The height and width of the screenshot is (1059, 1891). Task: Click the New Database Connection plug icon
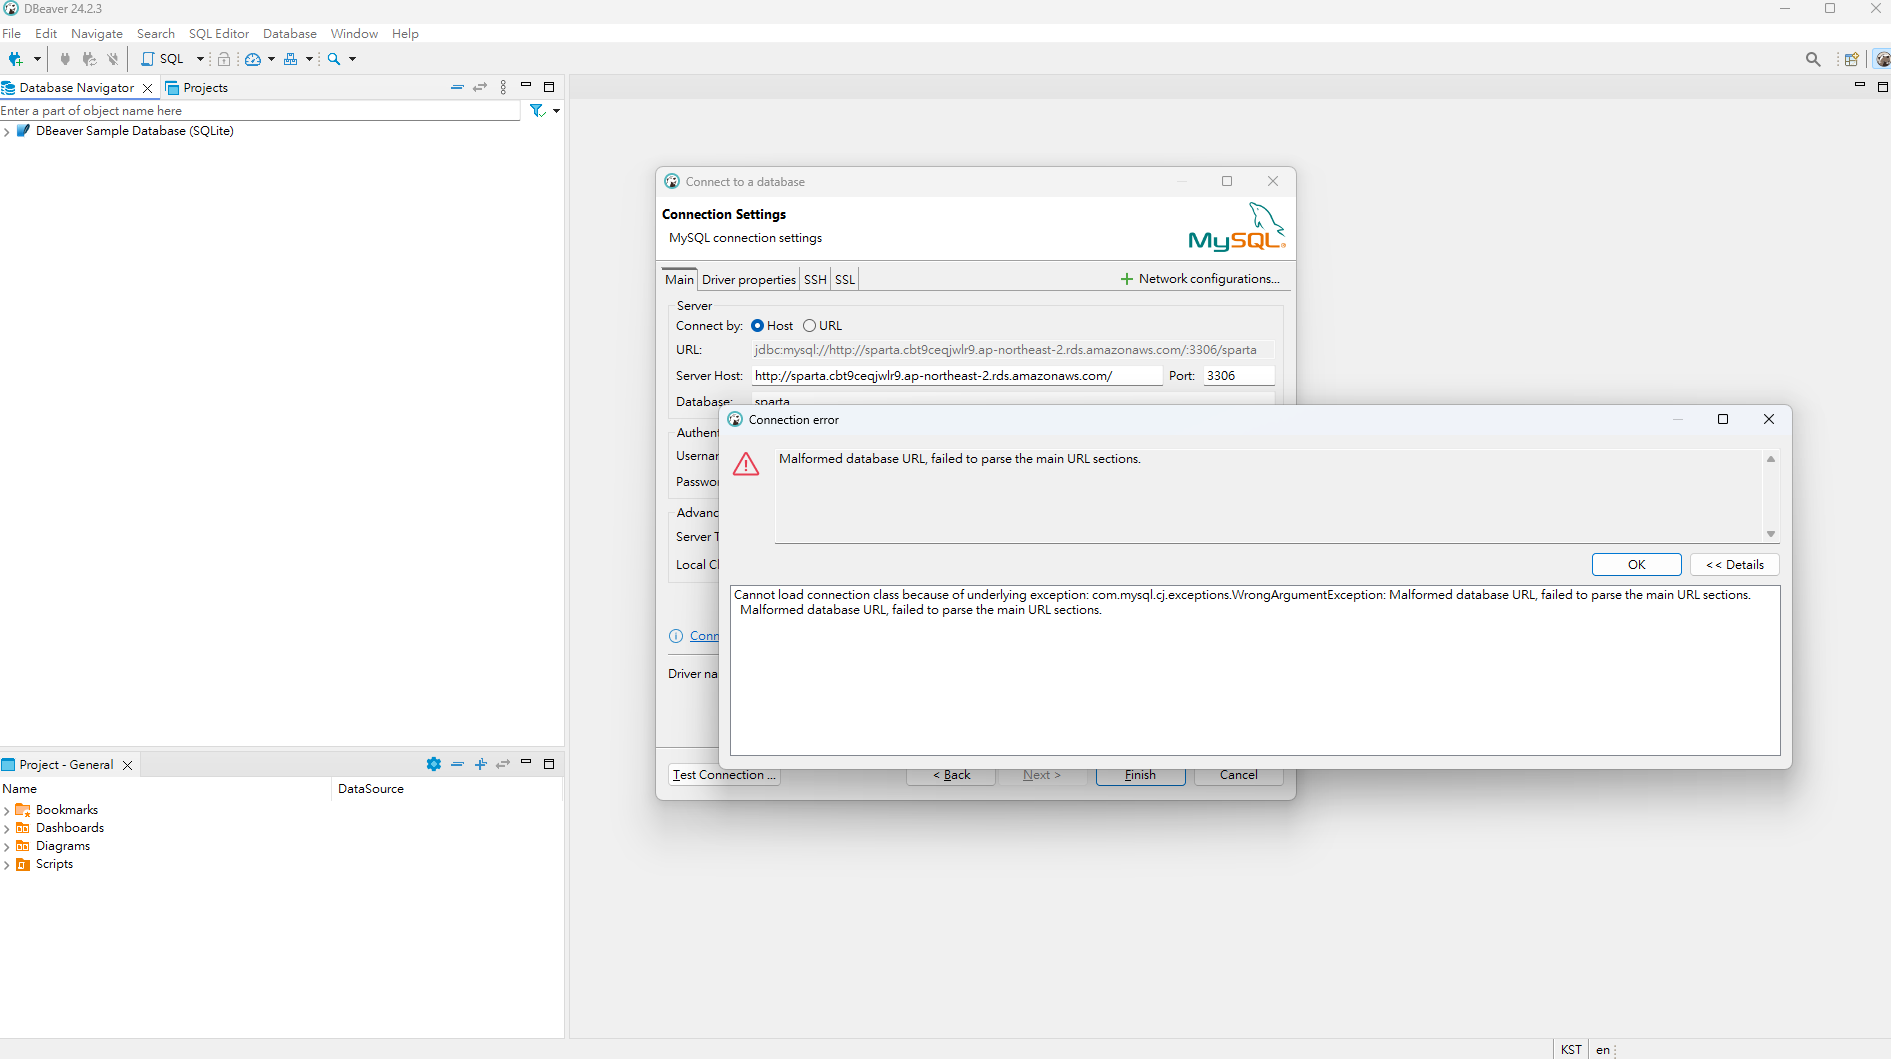pyautogui.click(x=15, y=59)
